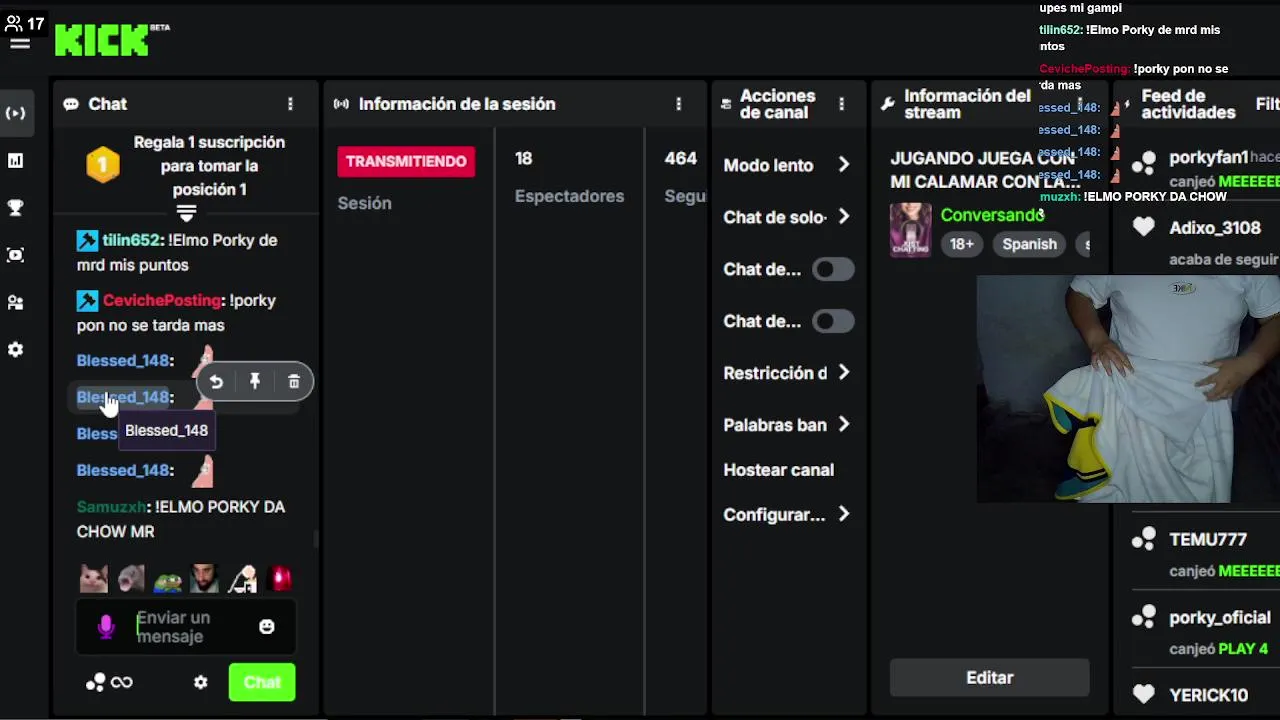Open the Filt... option in Feed de actividades
The height and width of the screenshot is (720, 1280).
1267,104
